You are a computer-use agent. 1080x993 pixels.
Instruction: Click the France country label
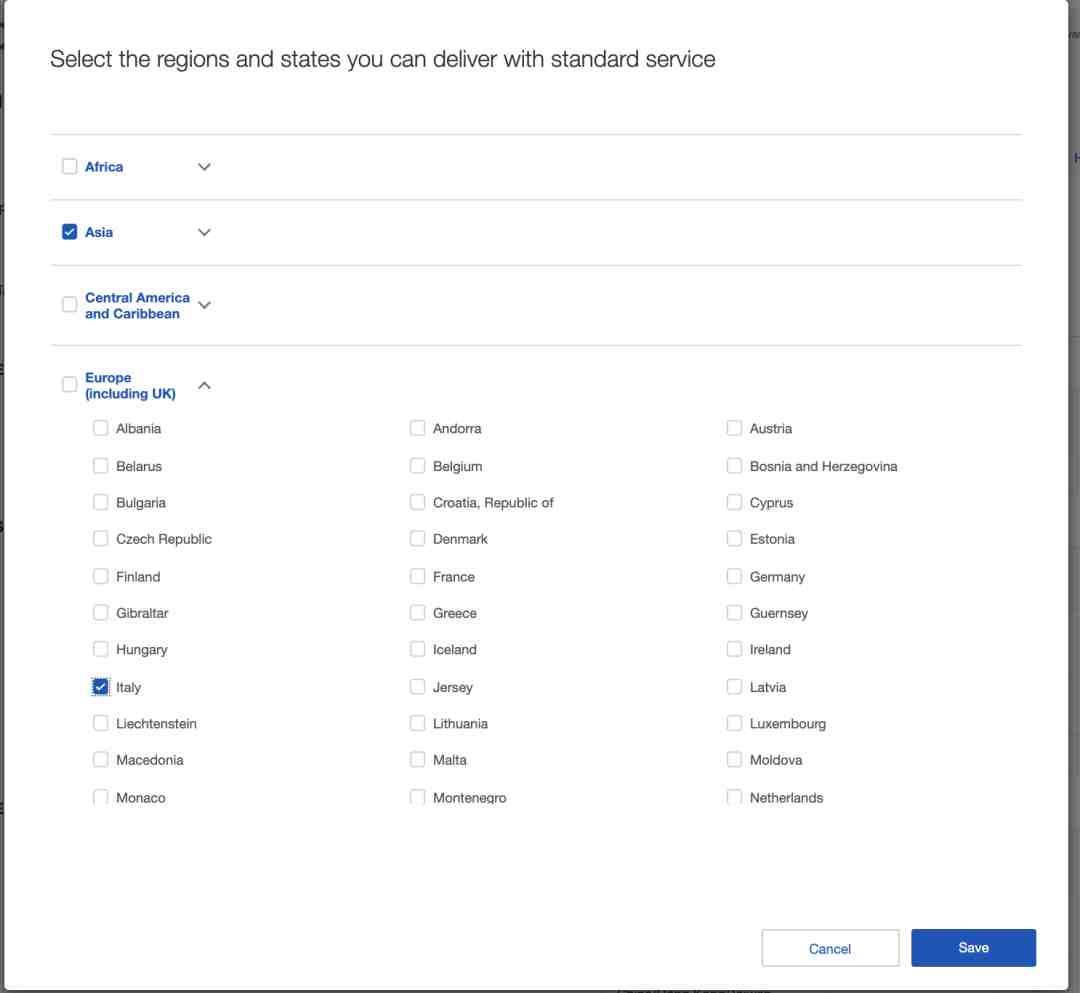(454, 576)
